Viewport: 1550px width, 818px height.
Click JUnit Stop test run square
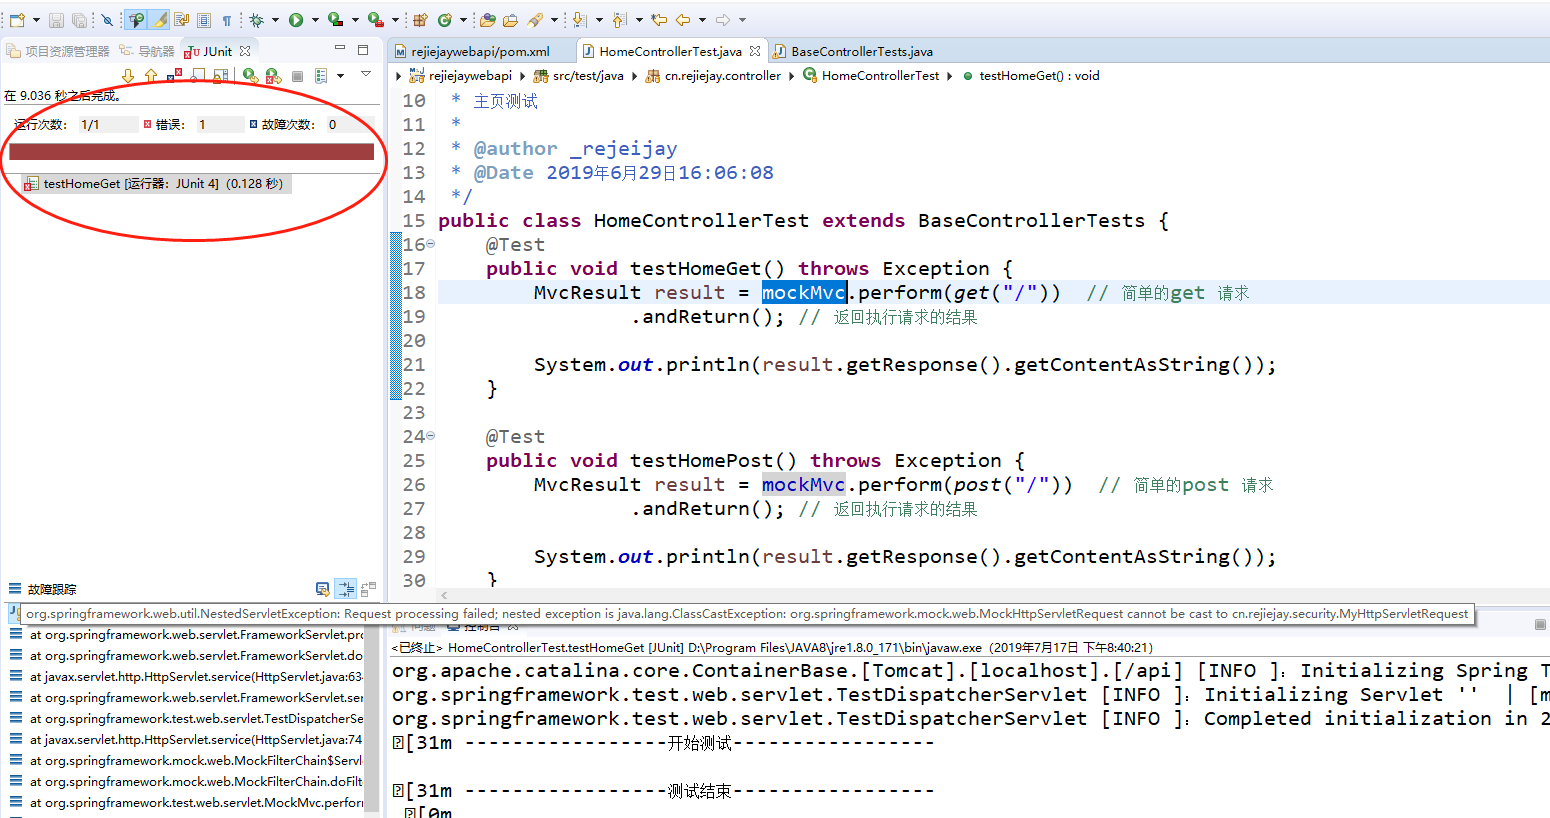pos(297,76)
